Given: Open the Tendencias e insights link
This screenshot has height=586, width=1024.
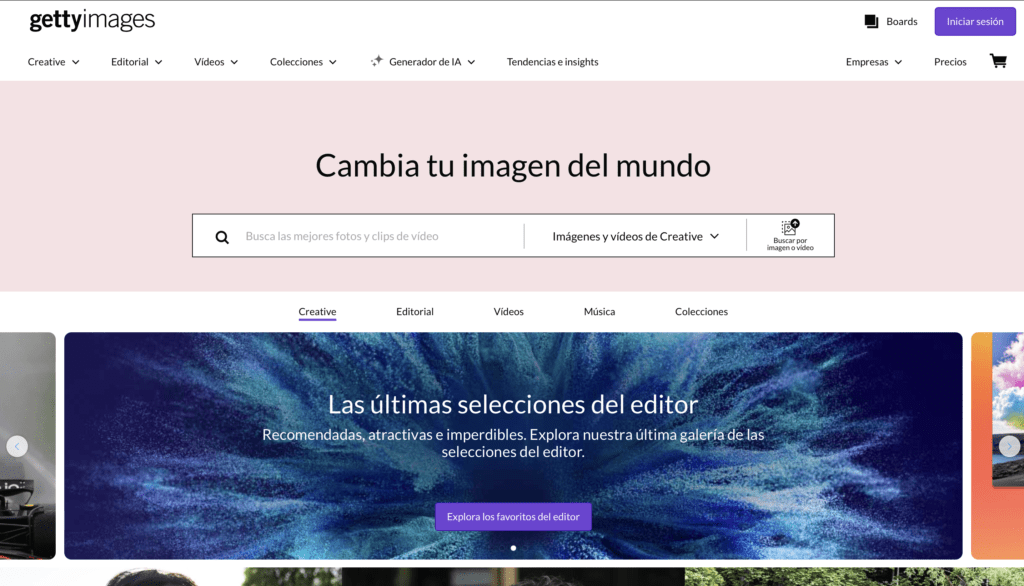Looking at the screenshot, I should click(552, 62).
